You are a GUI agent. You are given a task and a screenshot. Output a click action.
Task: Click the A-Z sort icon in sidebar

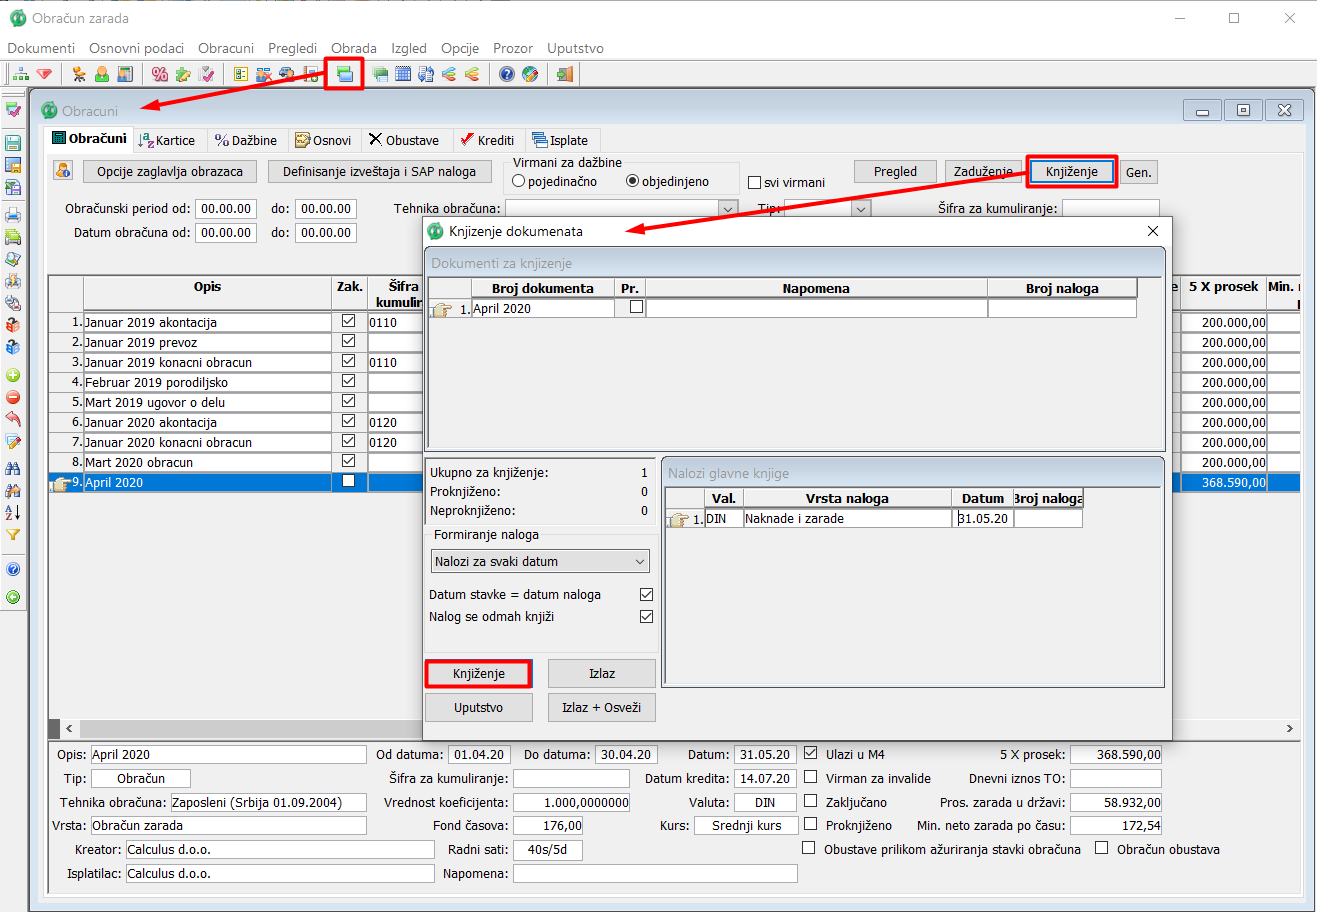tap(13, 512)
